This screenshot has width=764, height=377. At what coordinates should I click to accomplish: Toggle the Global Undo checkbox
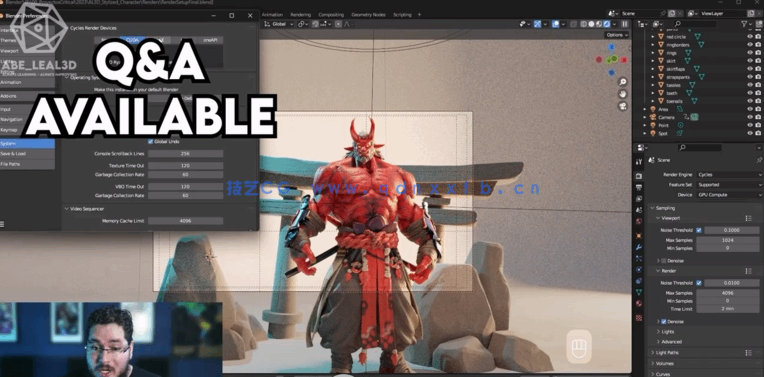[x=151, y=141]
